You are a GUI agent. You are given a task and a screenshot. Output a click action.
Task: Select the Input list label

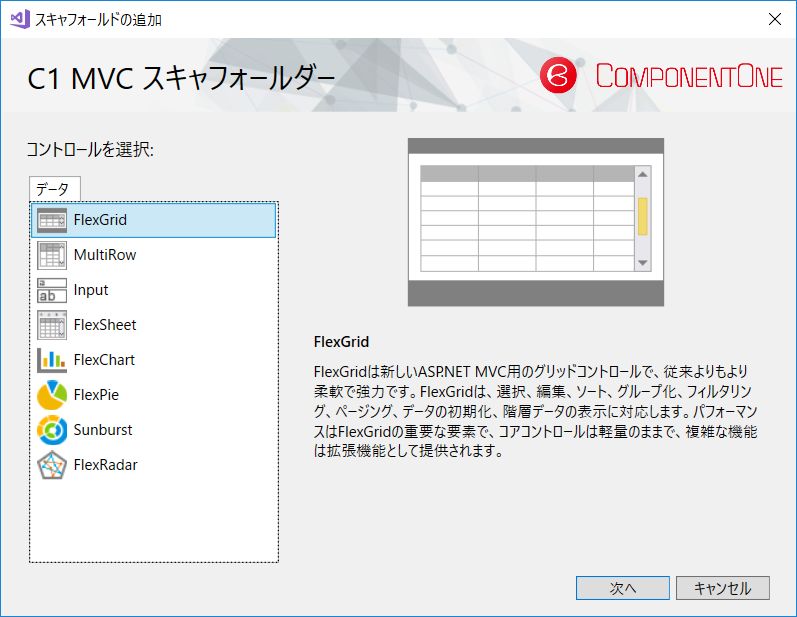click(91, 290)
